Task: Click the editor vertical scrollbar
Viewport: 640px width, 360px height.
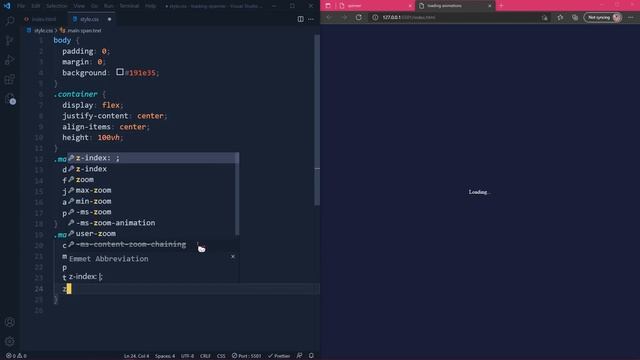Action: [317, 120]
